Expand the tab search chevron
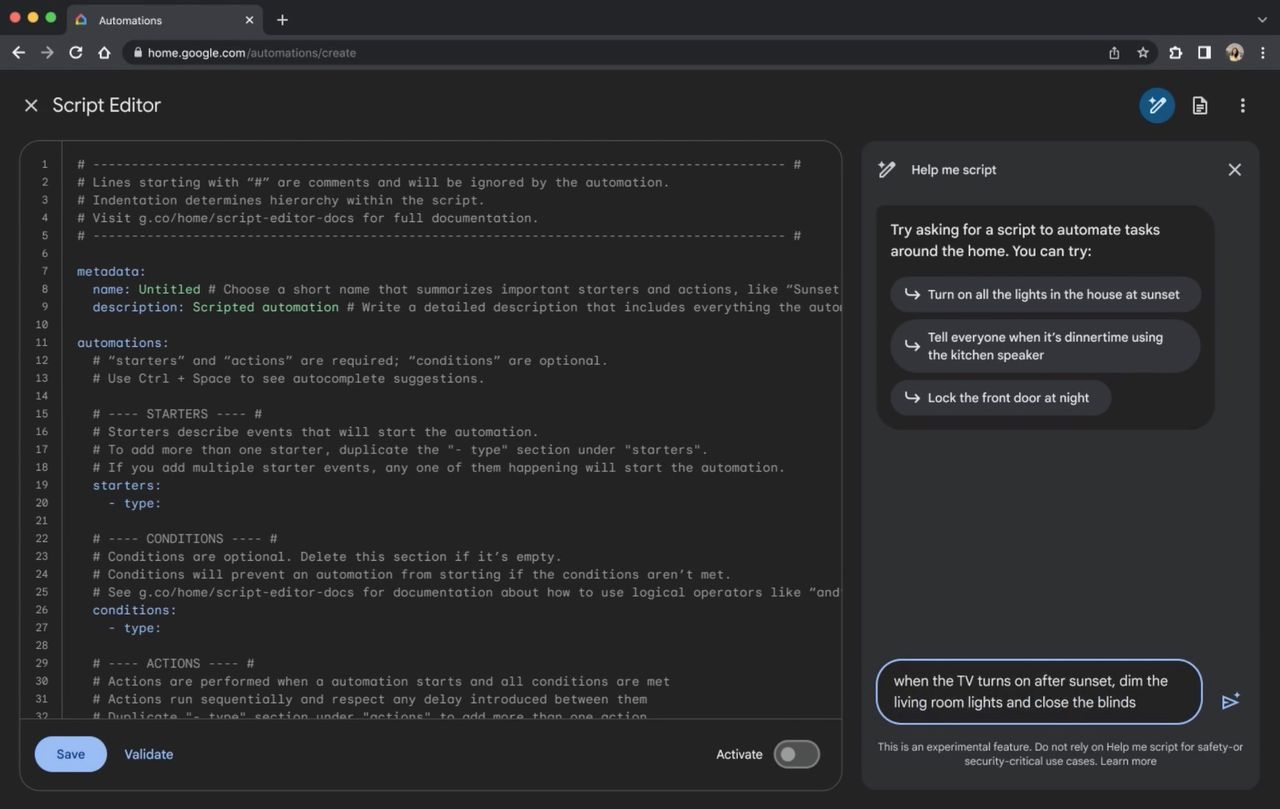Viewport: 1280px width, 809px height. [x=1262, y=20]
